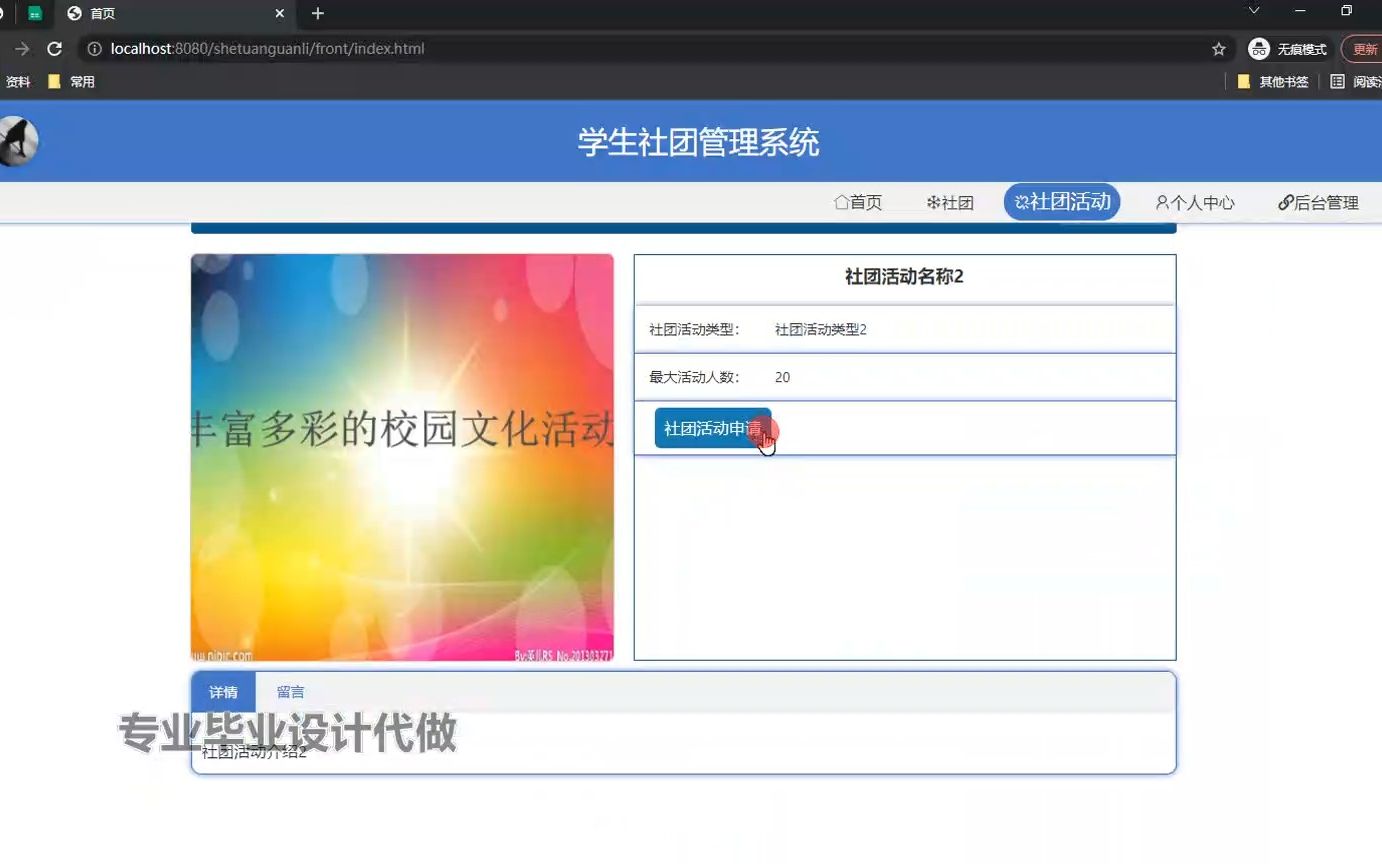1382x864 pixels.
Task: Click the incognito mode indicator icon
Action: click(1258, 48)
